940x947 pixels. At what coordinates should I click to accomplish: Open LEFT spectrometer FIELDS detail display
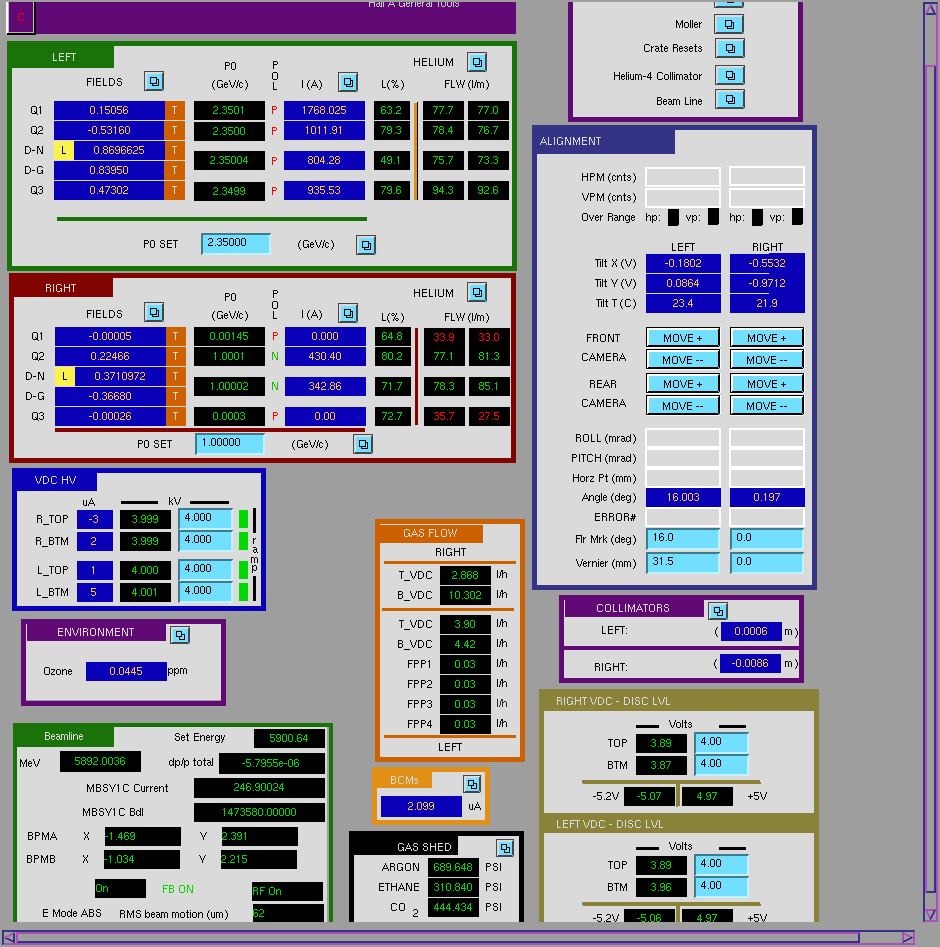click(154, 81)
